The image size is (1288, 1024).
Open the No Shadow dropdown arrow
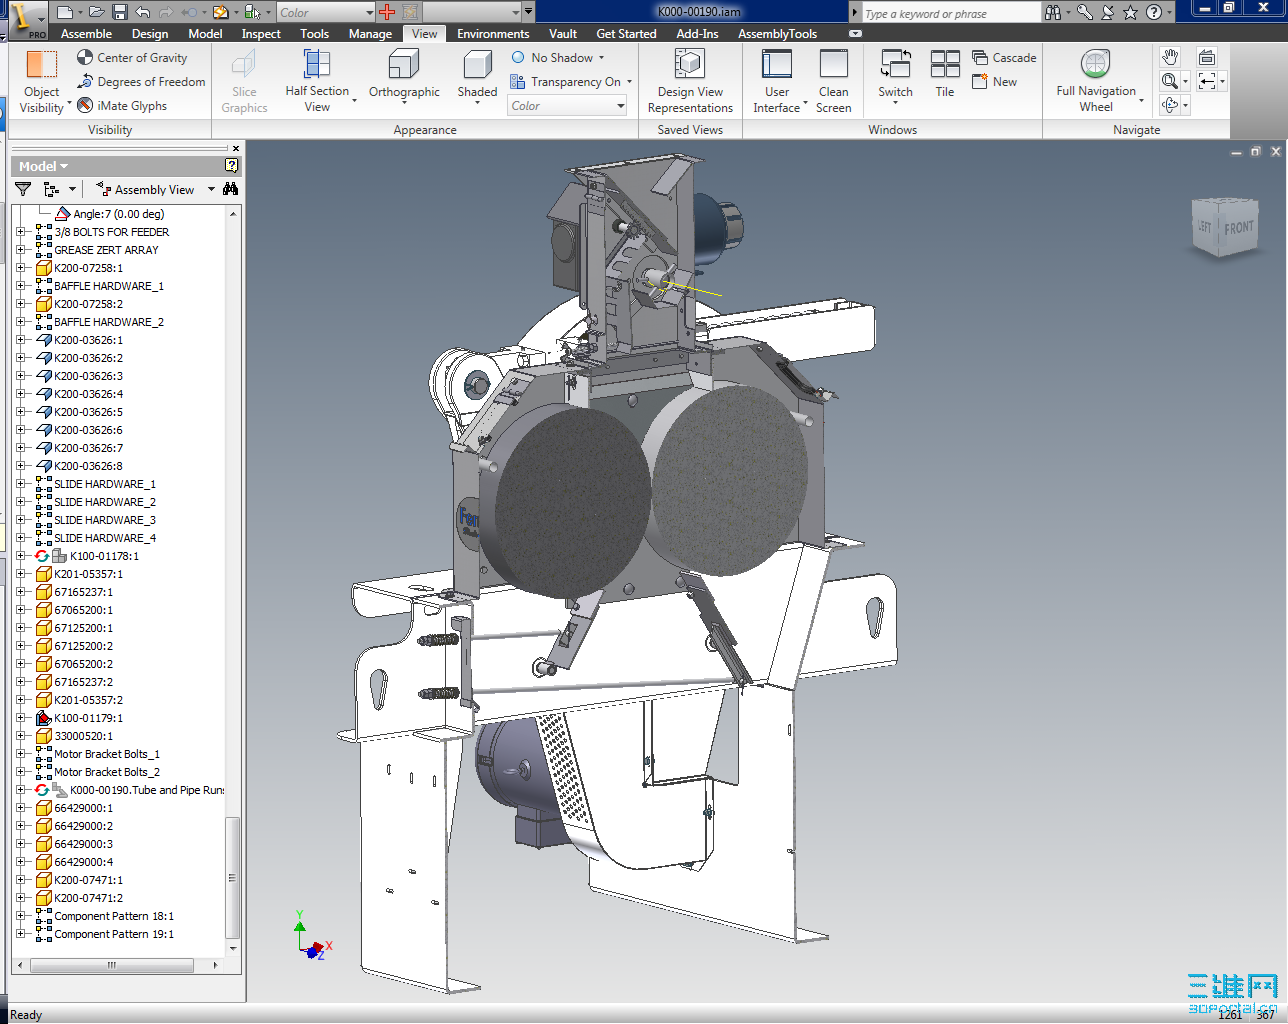pos(603,57)
